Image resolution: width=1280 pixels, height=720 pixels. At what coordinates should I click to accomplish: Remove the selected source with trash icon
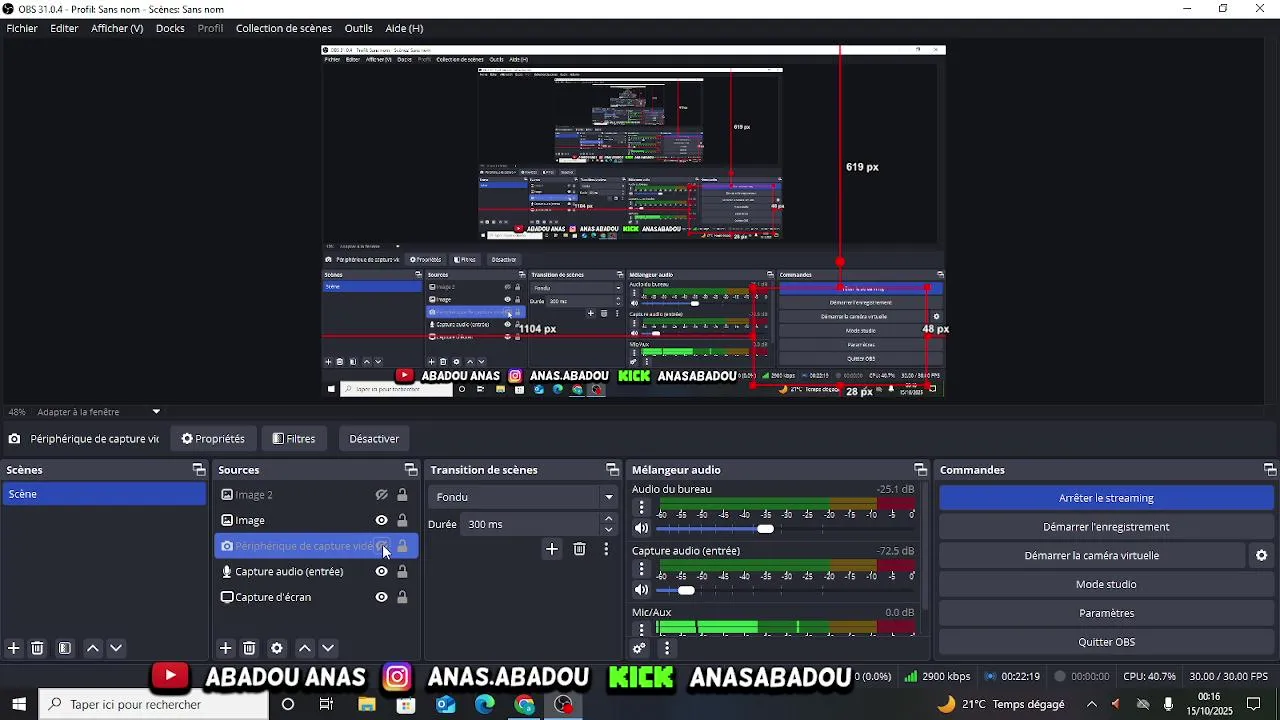pyautogui.click(x=250, y=648)
